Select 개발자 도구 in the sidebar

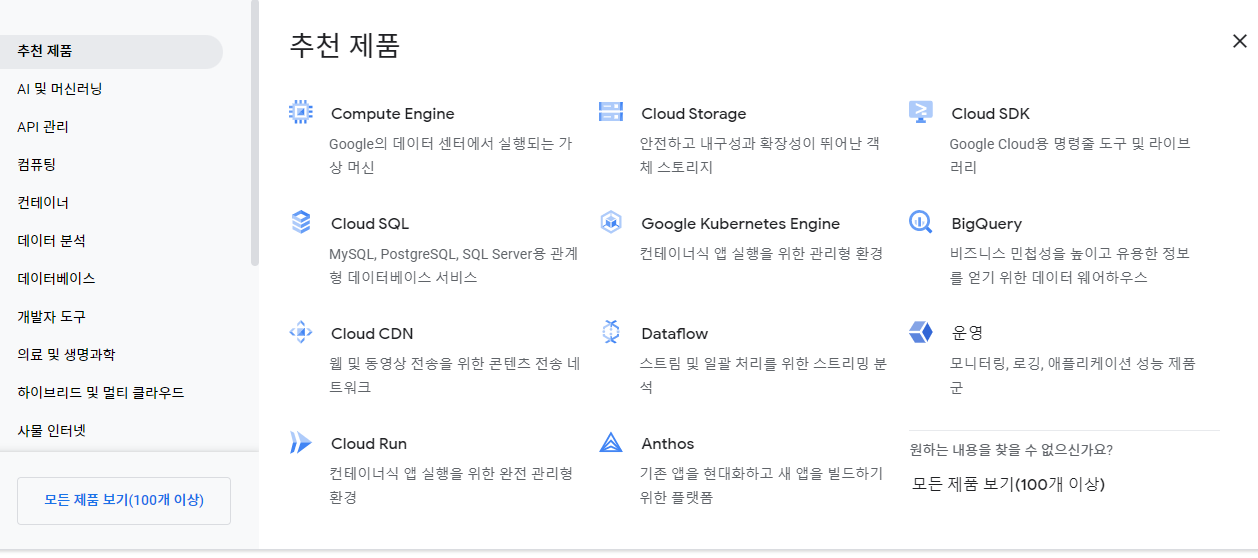(x=51, y=317)
